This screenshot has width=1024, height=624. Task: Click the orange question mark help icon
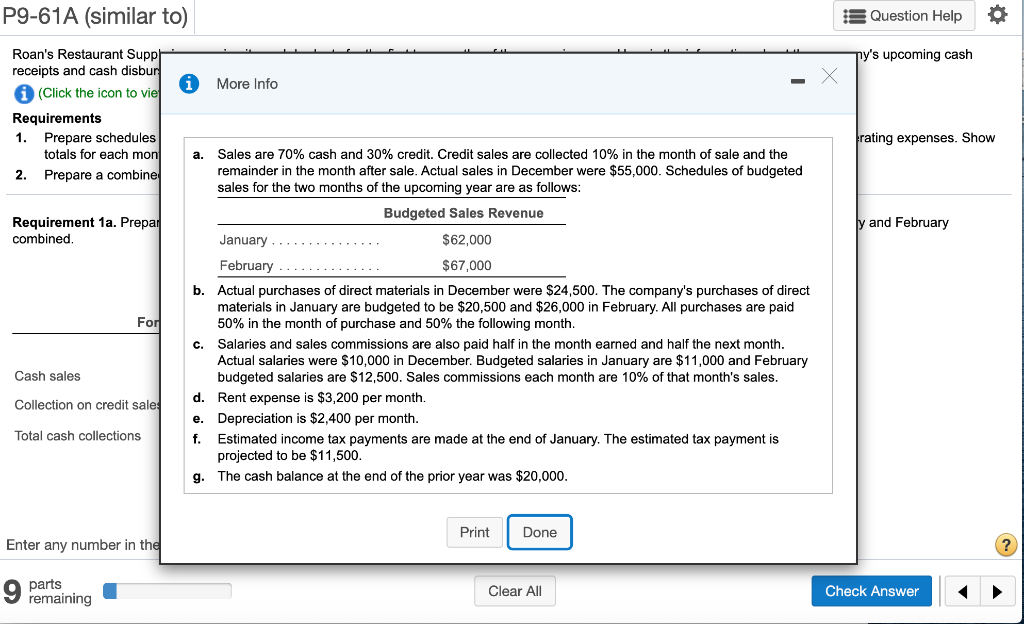coord(1005,545)
